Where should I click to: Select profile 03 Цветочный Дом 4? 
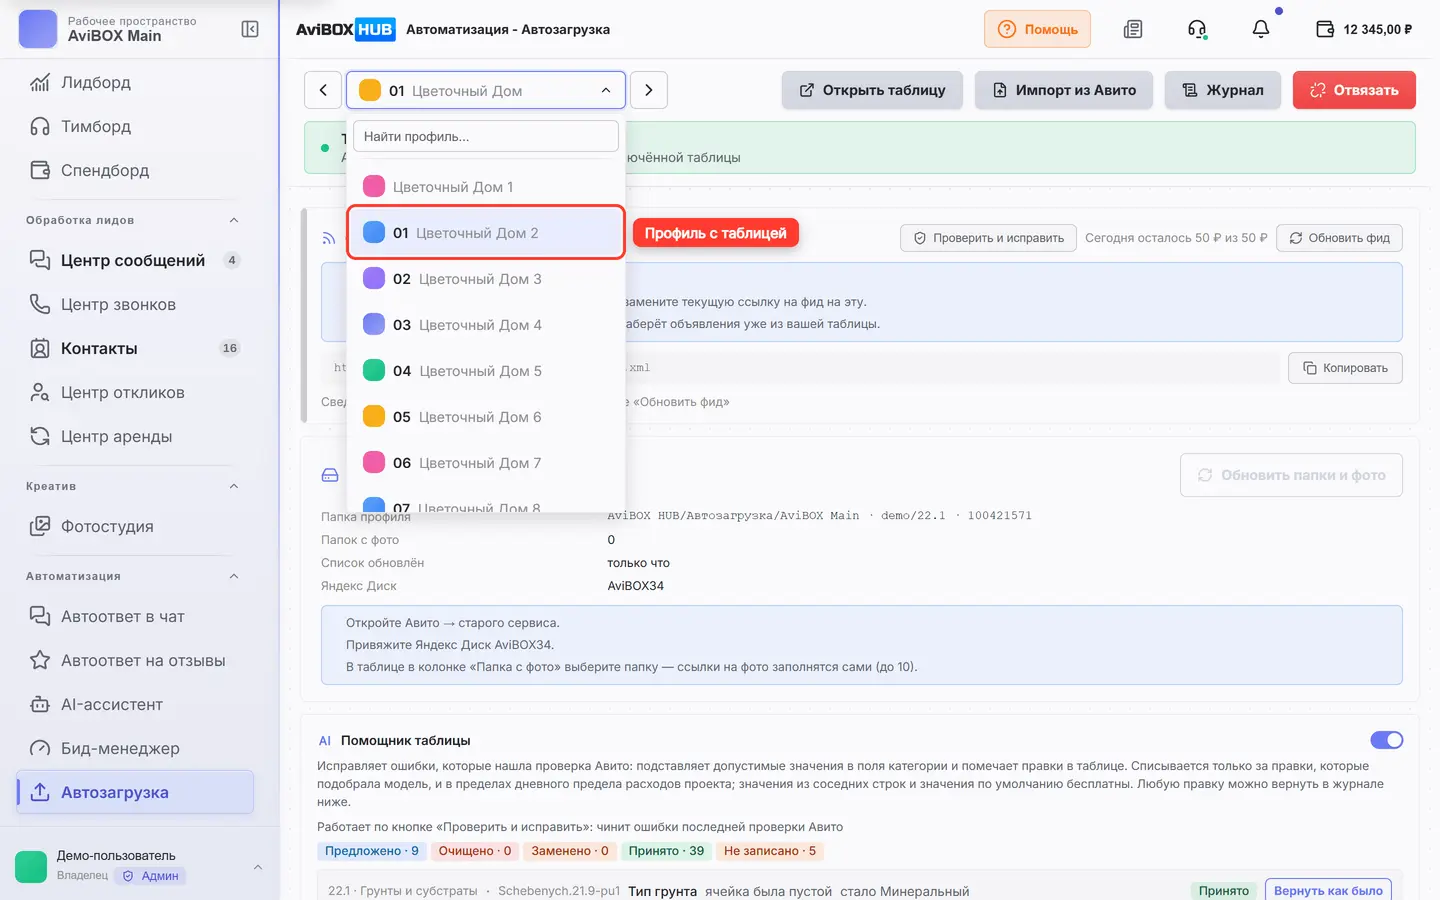tap(486, 325)
